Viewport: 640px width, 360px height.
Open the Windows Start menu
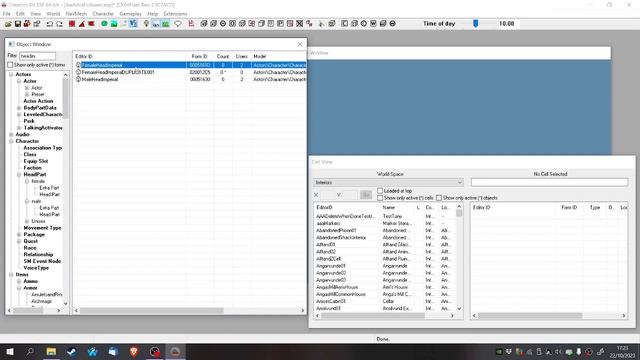(x=9, y=351)
